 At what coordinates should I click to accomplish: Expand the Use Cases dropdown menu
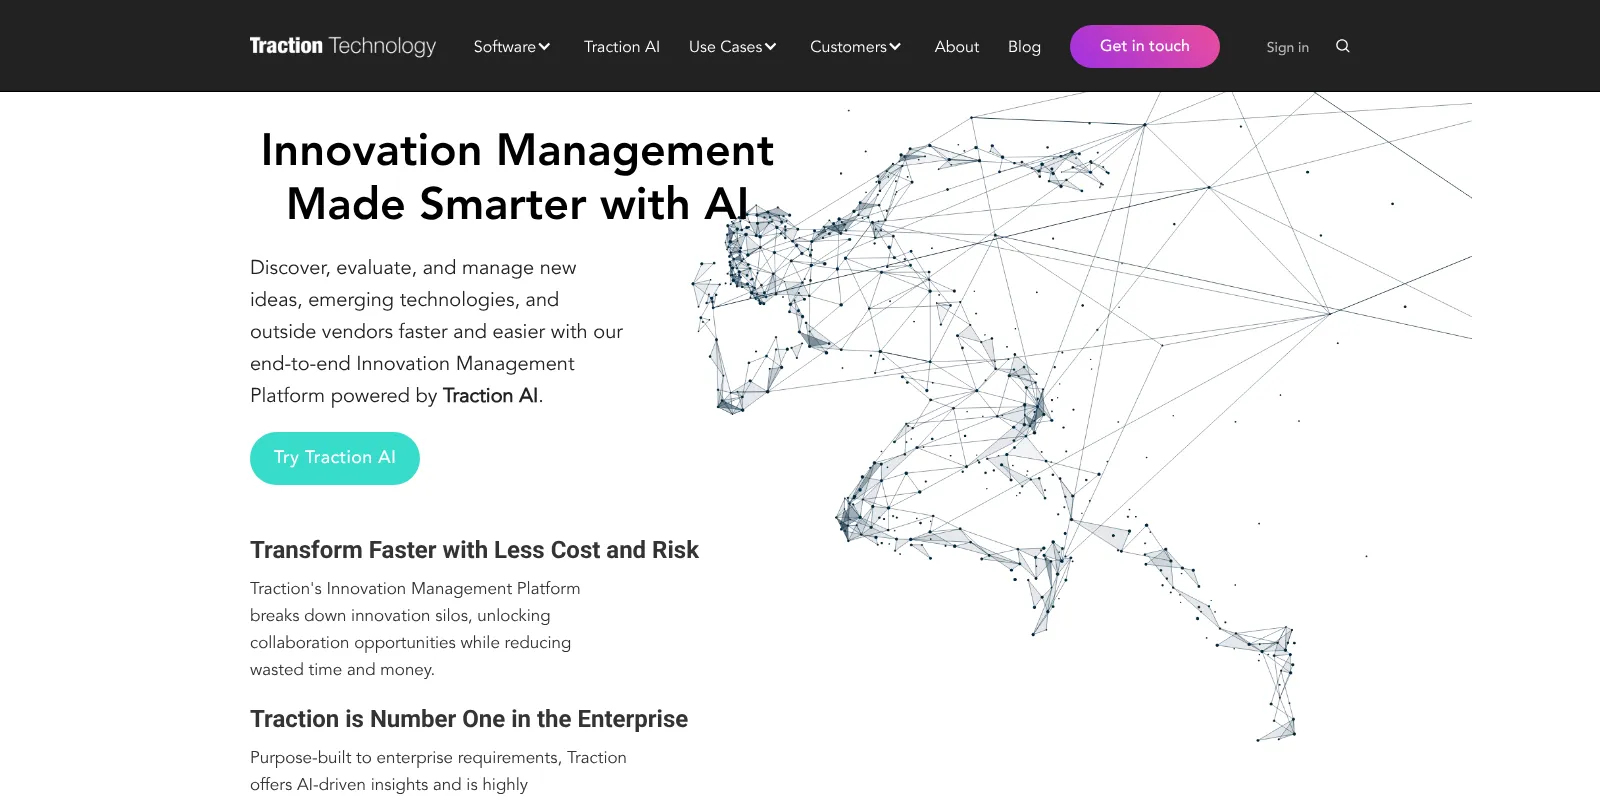point(733,47)
